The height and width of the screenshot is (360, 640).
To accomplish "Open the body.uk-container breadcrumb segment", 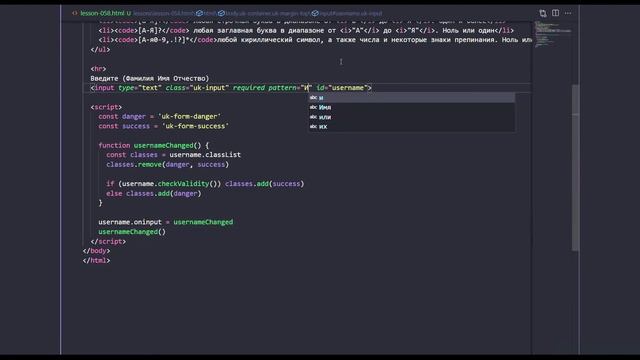I will pyautogui.click(x=264, y=13).
